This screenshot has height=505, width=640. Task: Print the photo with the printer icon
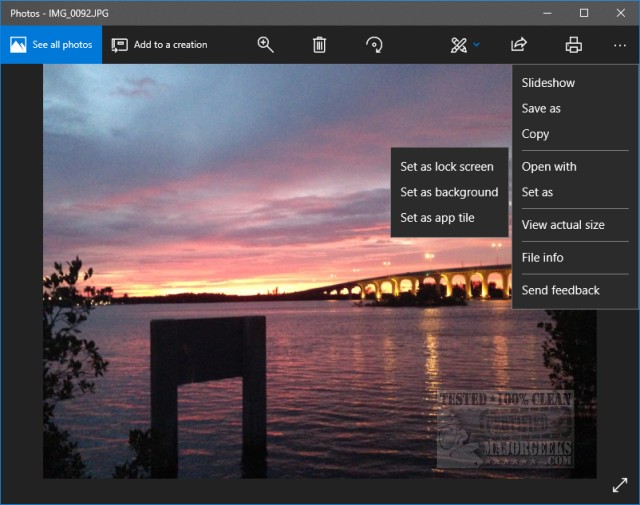573,45
